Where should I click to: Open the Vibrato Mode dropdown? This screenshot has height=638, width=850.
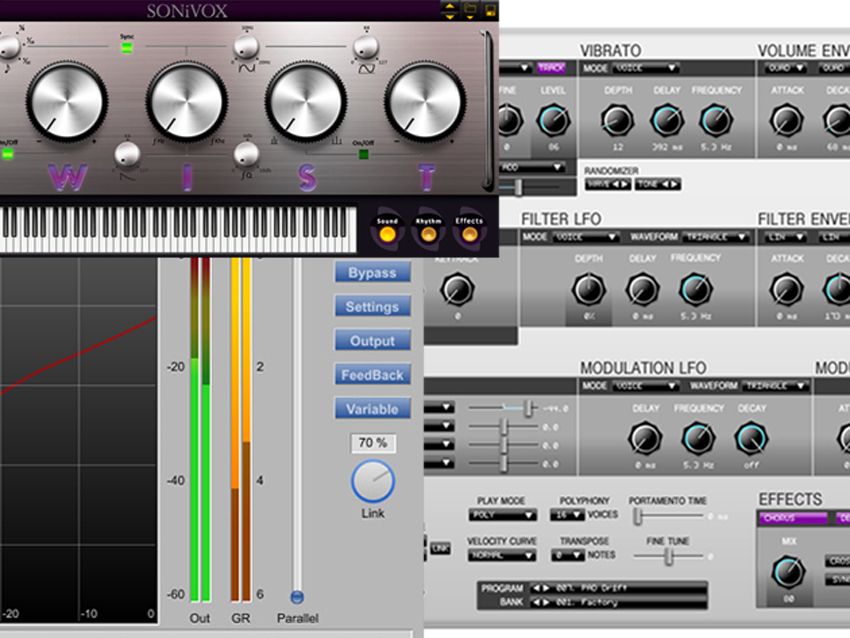(644, 68)
